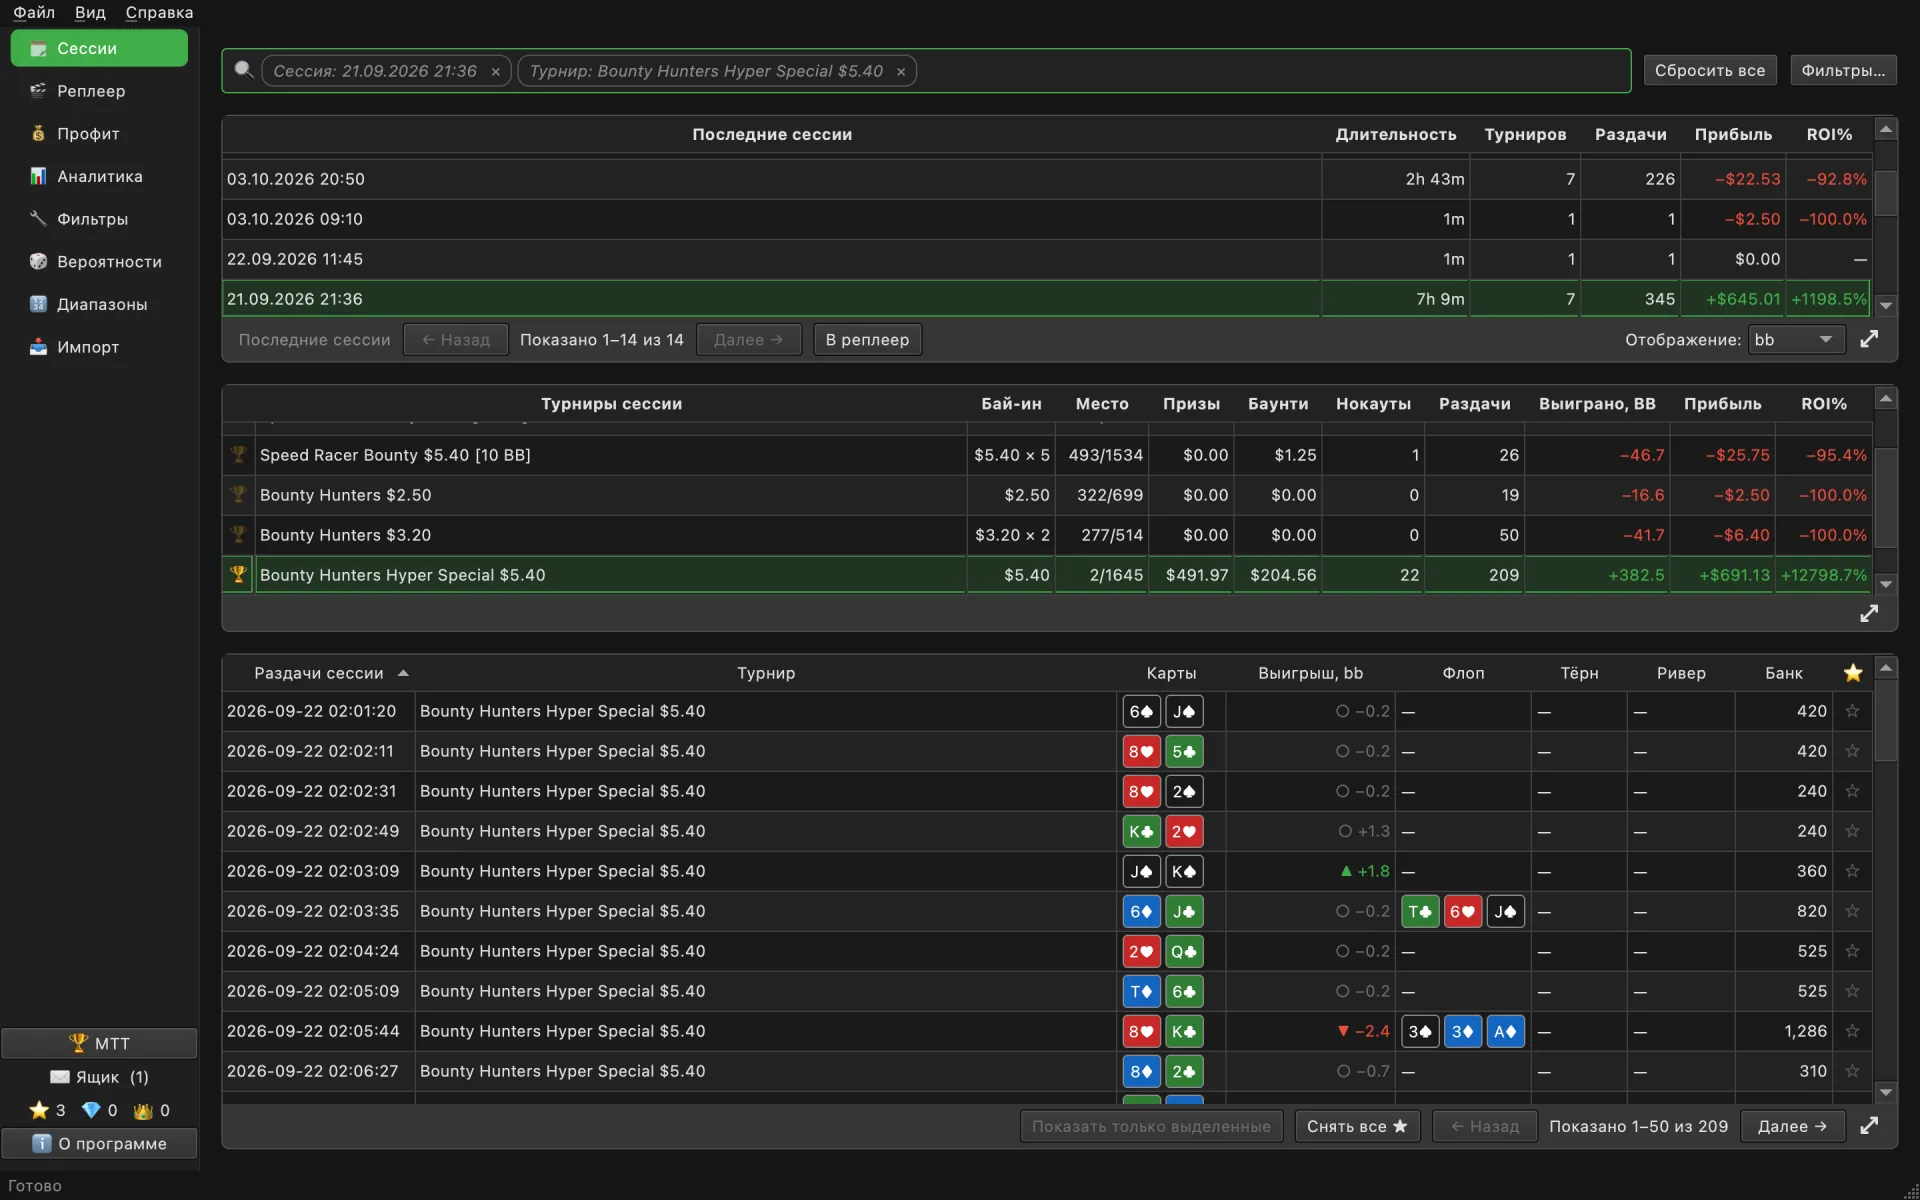
Task: Expand the Последние сессии panel to full size
Action: pyautogui.click(x=1869, y=339)
